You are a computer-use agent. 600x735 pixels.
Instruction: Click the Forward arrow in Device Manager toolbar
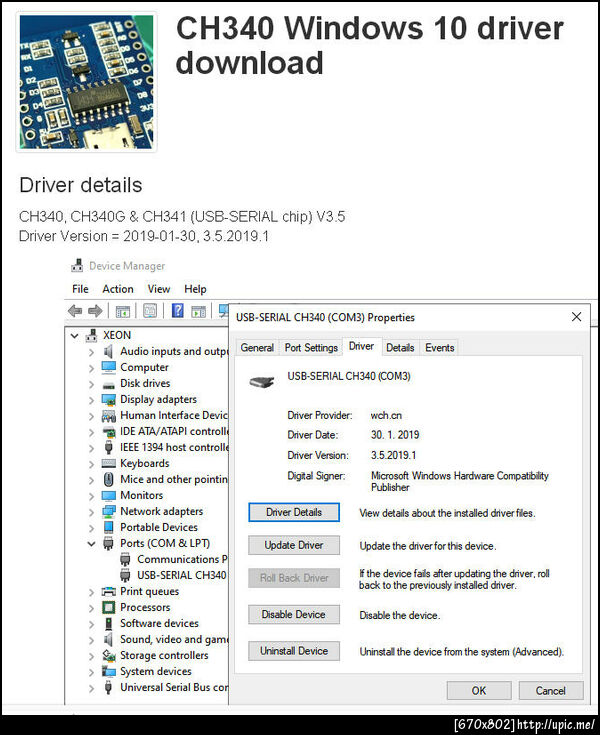click(x=95, y=311)
